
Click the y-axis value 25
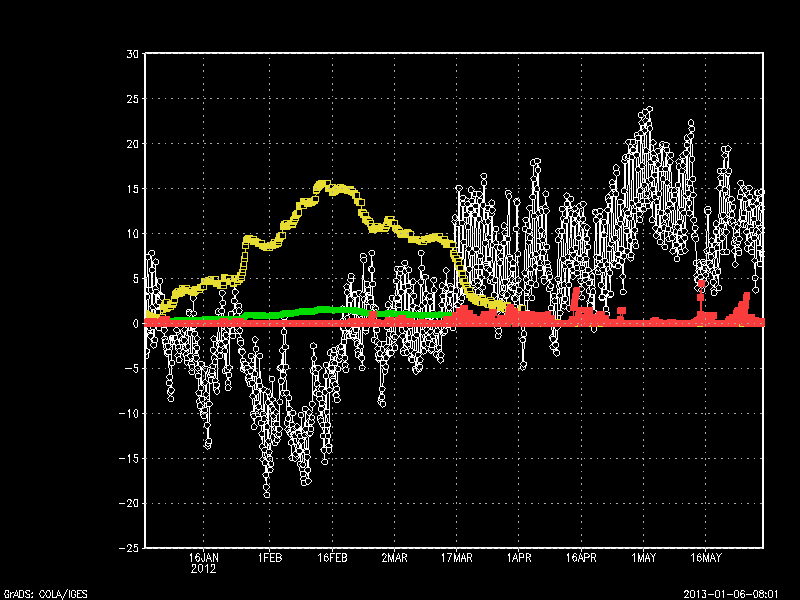132,99
